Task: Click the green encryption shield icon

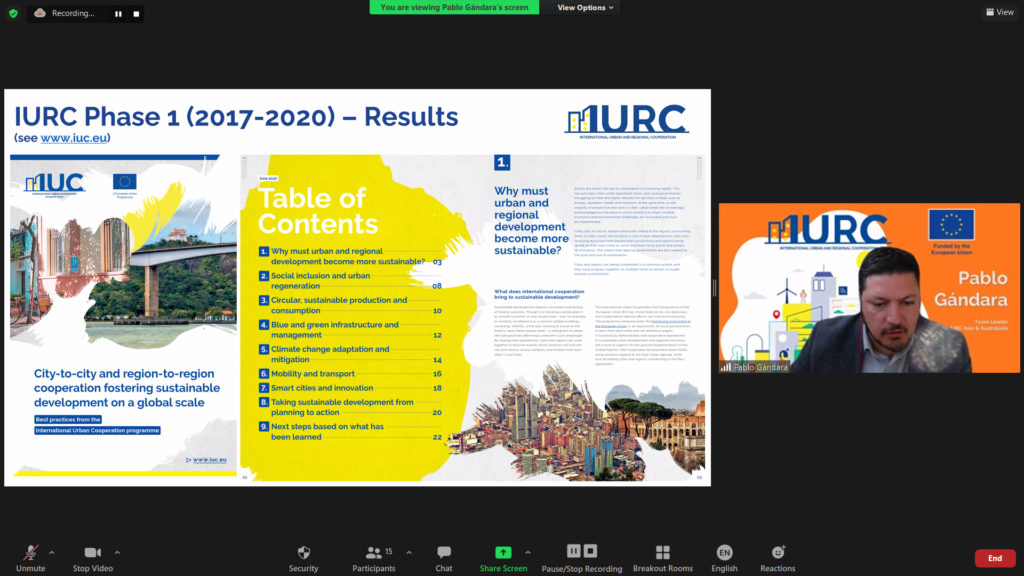Action: (x=13, y=13)
